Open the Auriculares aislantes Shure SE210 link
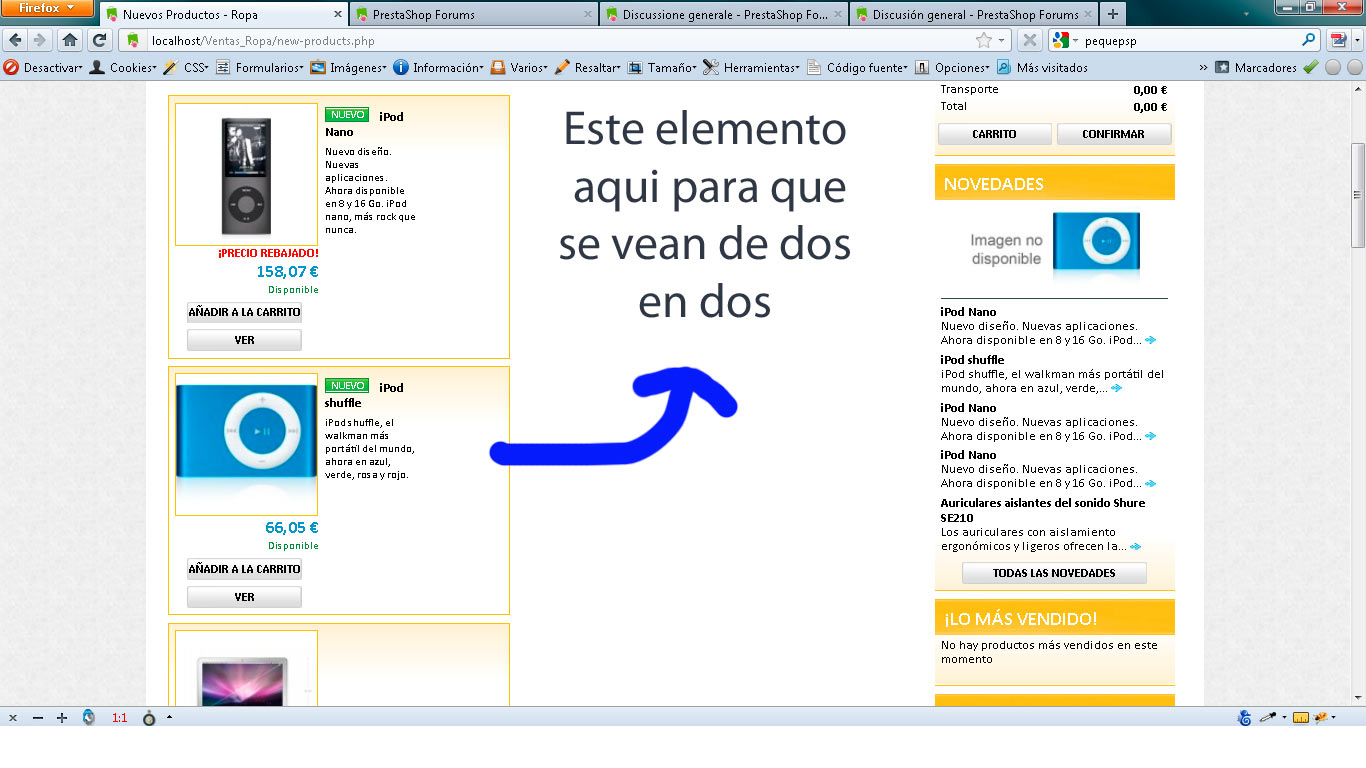 [x=1043, y=510]
